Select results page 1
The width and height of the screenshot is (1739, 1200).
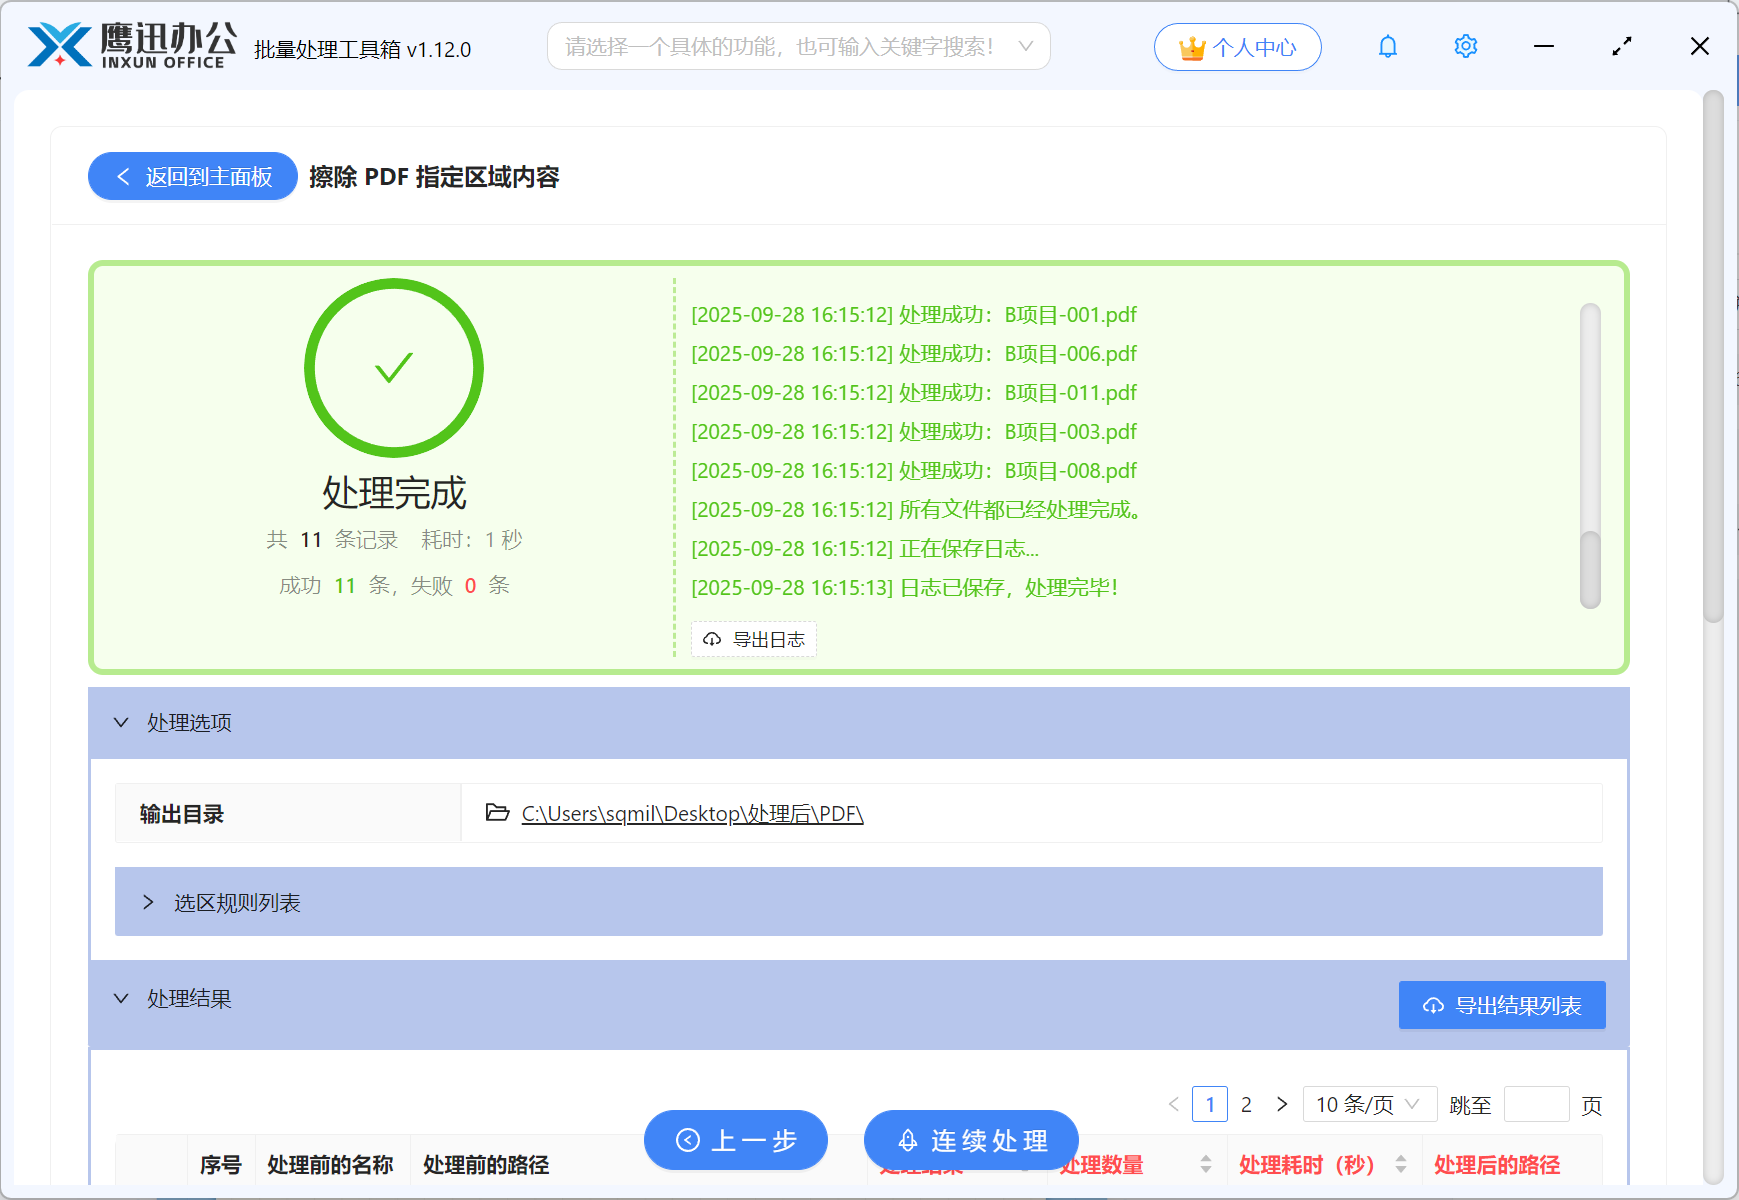[x=1210, y=1104]
